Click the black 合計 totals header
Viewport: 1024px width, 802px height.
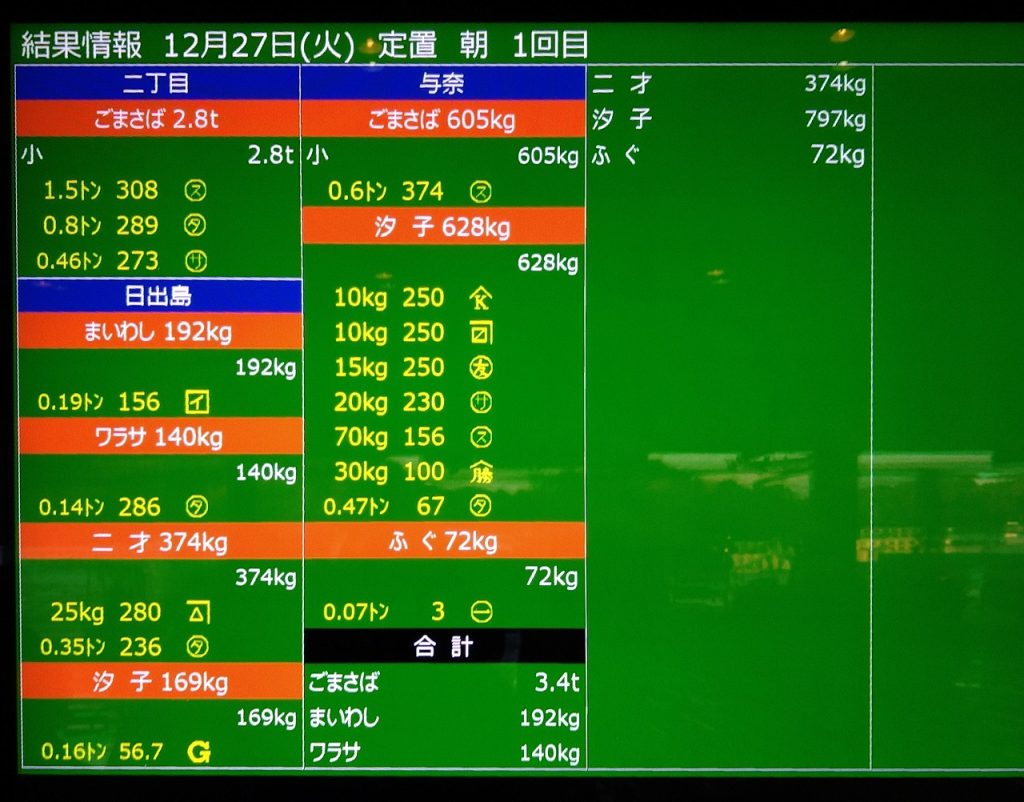442,647
